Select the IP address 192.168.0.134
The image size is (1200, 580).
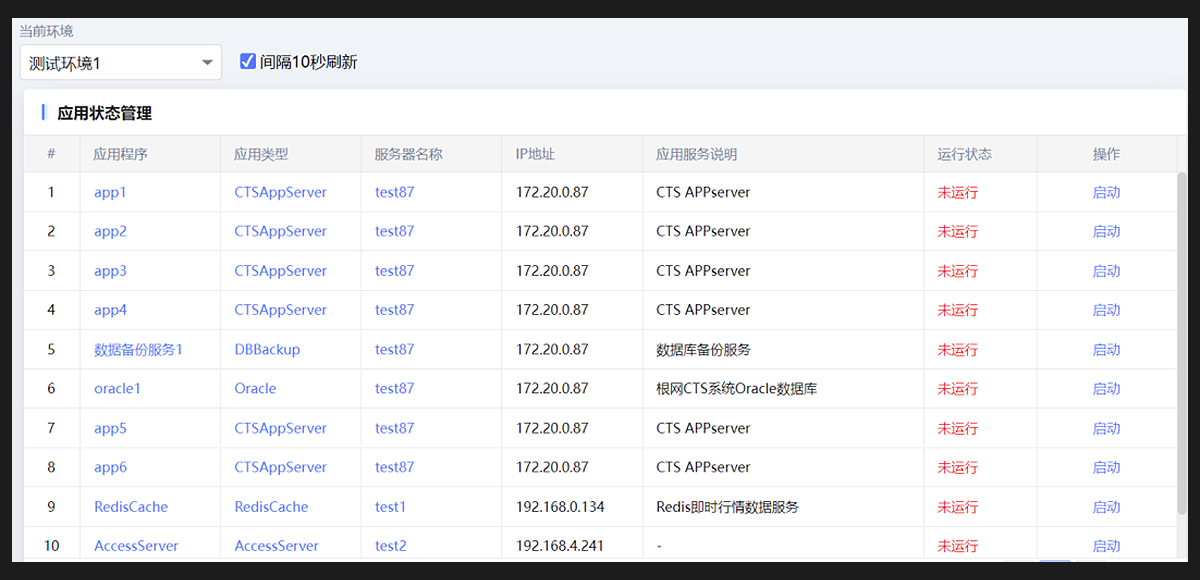pos(560,507)
